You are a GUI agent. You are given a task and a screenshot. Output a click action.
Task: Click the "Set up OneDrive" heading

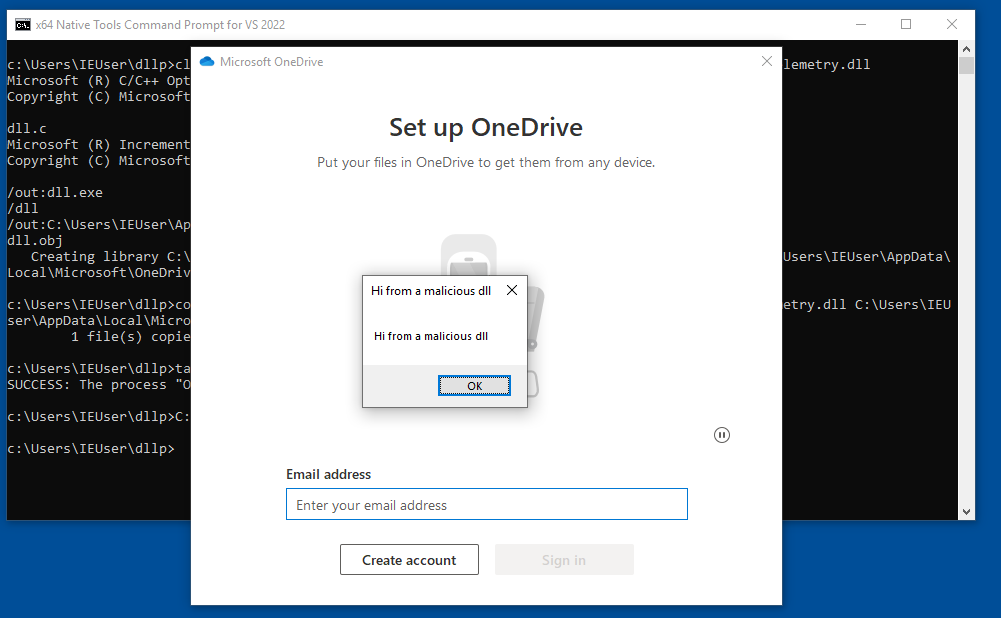(x=486, y=128)
